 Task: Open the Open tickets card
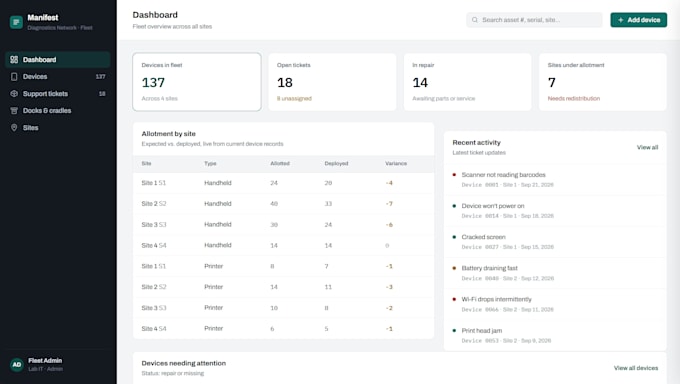pyautogui.click(x=332, y=82)
